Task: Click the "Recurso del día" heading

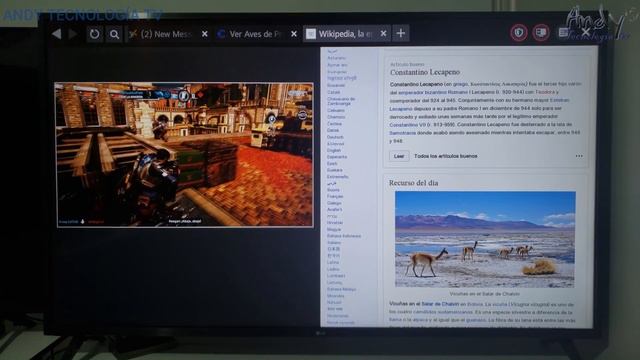Action: pos(413,183)
